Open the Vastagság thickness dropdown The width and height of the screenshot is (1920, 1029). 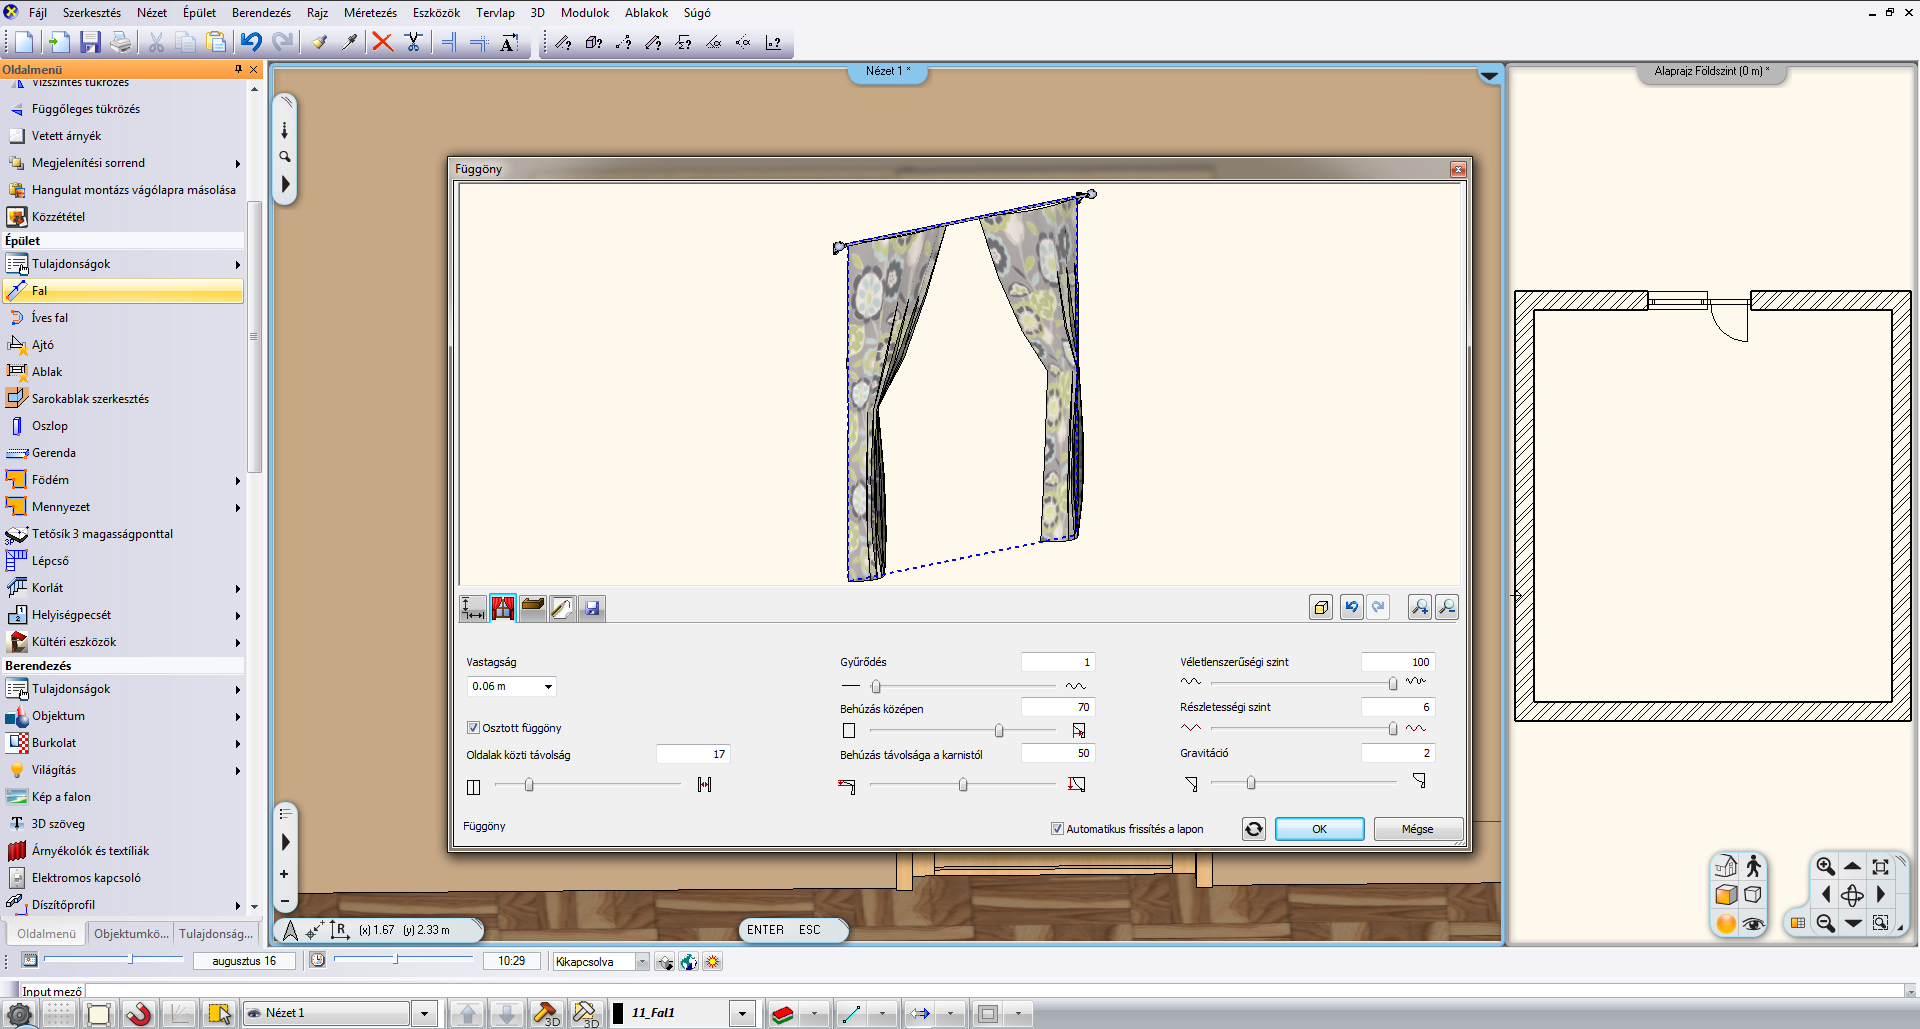(x=548, y=687)
